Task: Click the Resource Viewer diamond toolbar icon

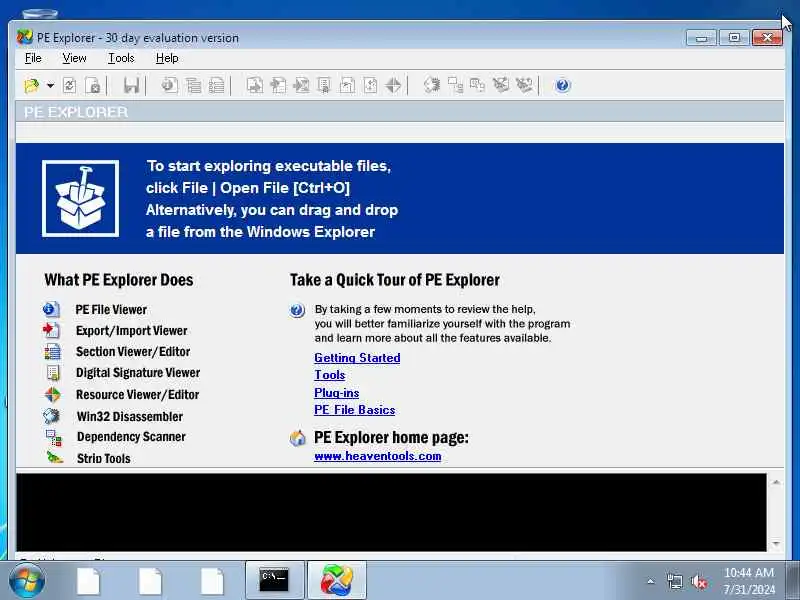Action: tap(393, 85)
